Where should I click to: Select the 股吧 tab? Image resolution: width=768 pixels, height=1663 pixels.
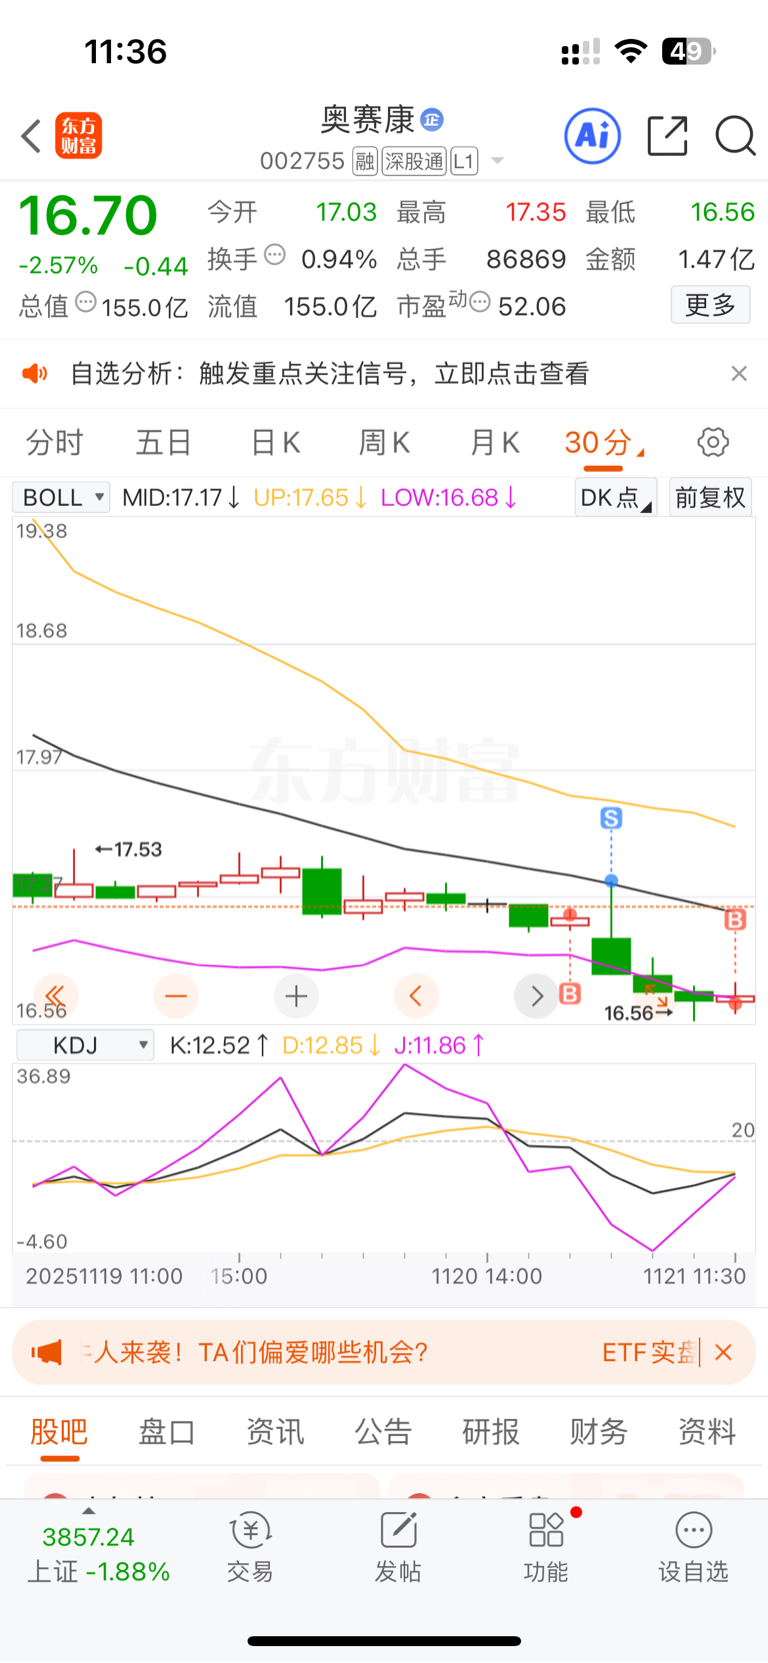point(59,1431)
